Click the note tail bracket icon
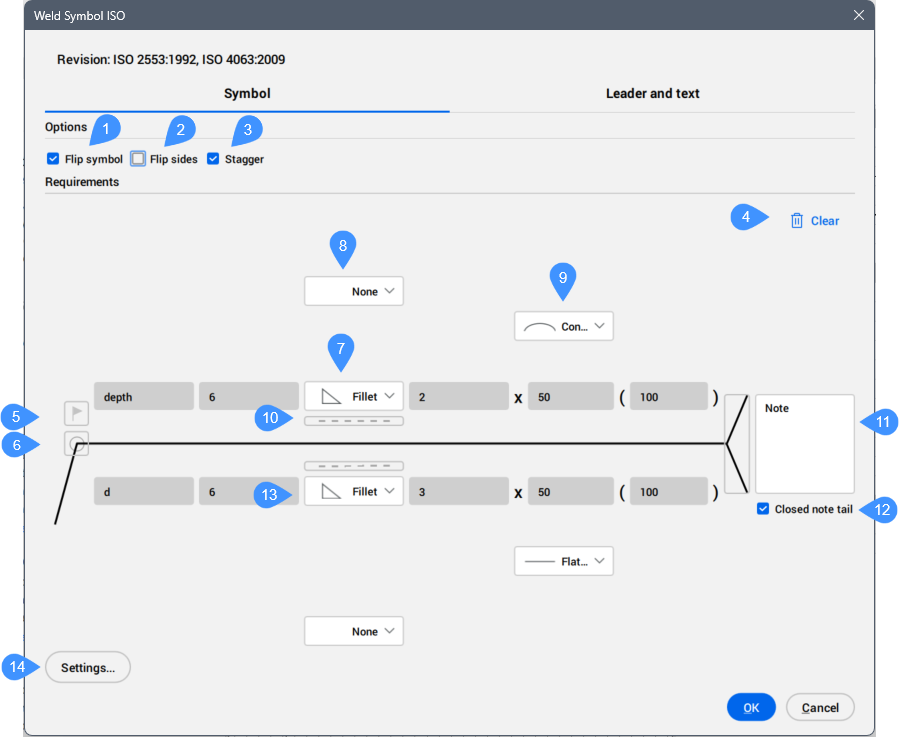Image resolution: width=899 pixels, height=737 pixels. (x=737, y=443)
